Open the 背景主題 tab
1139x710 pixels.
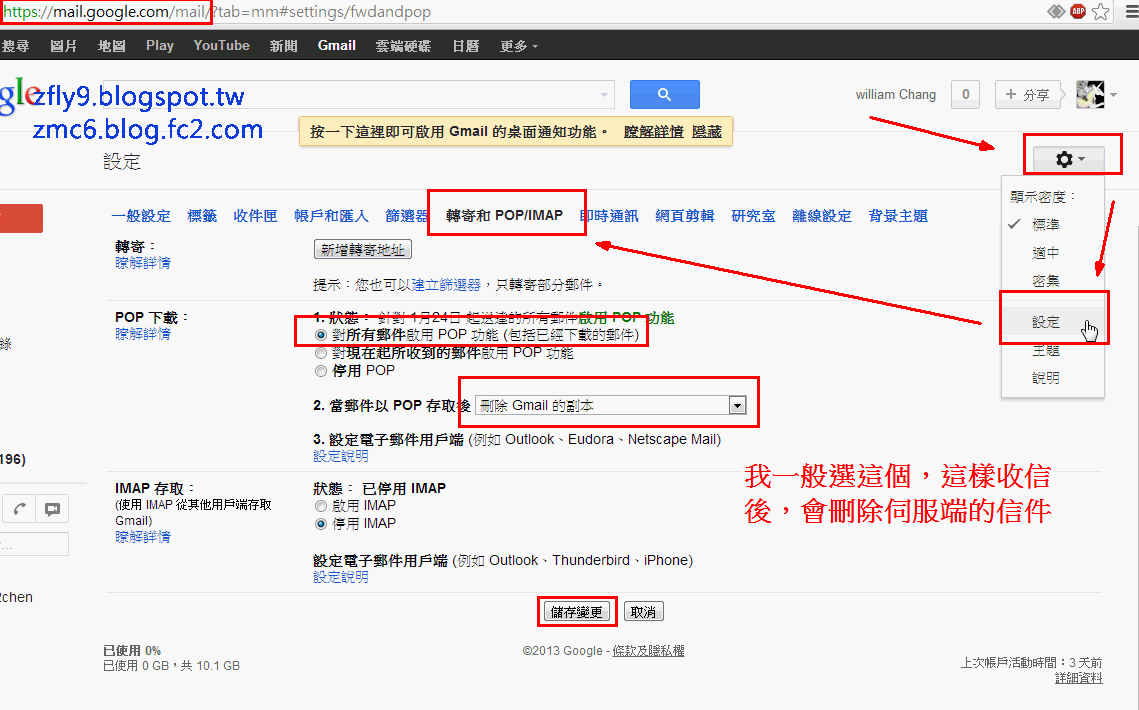pos(898,216)
